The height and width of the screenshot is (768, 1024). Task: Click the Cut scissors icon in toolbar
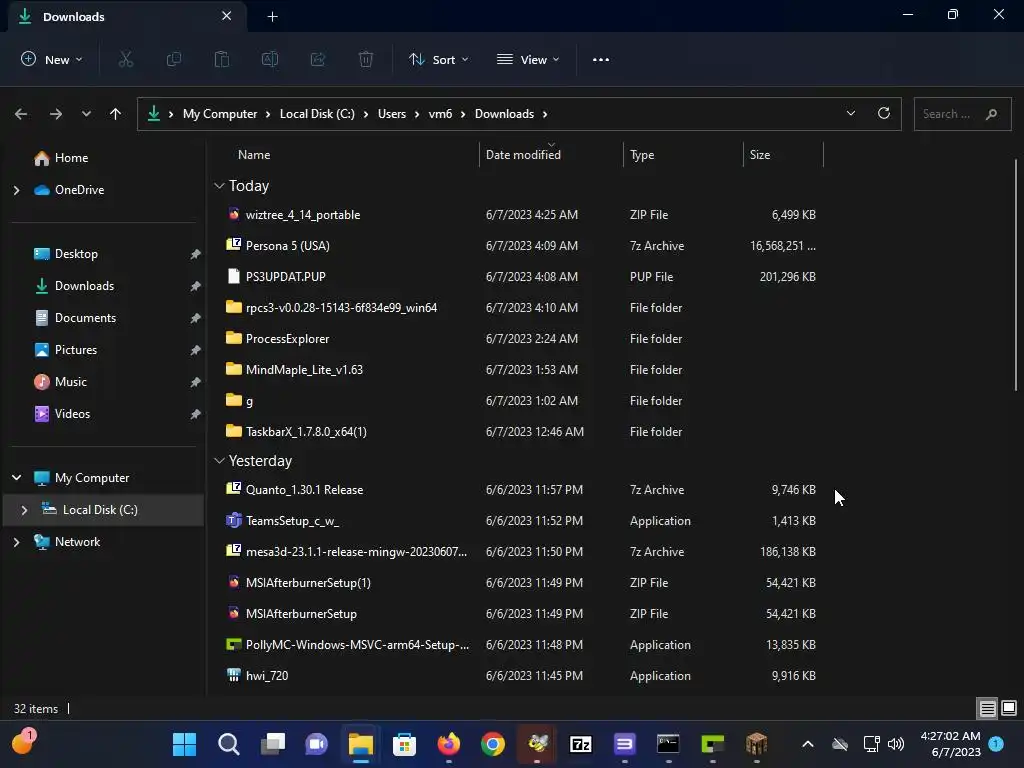(125, 59)
